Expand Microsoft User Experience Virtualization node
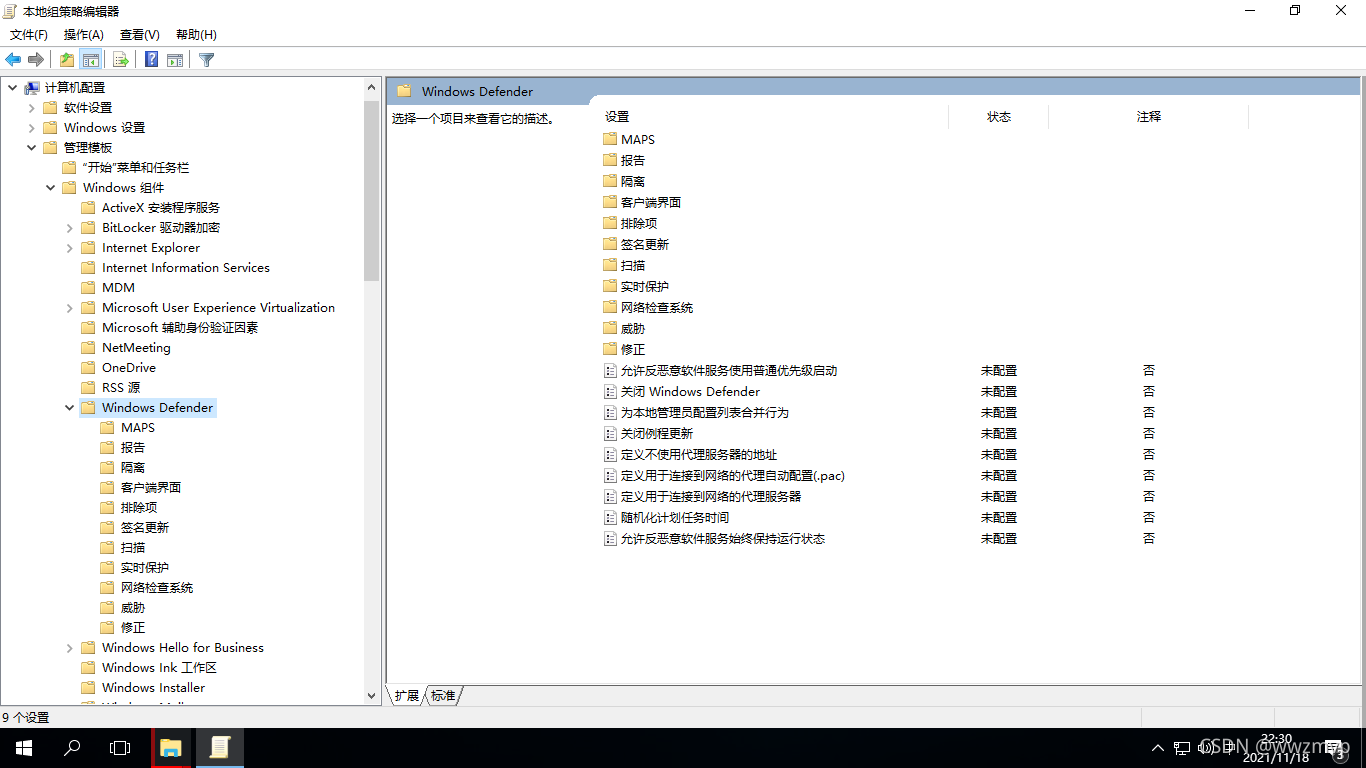The image size is (1366, 768). point(70,308)
